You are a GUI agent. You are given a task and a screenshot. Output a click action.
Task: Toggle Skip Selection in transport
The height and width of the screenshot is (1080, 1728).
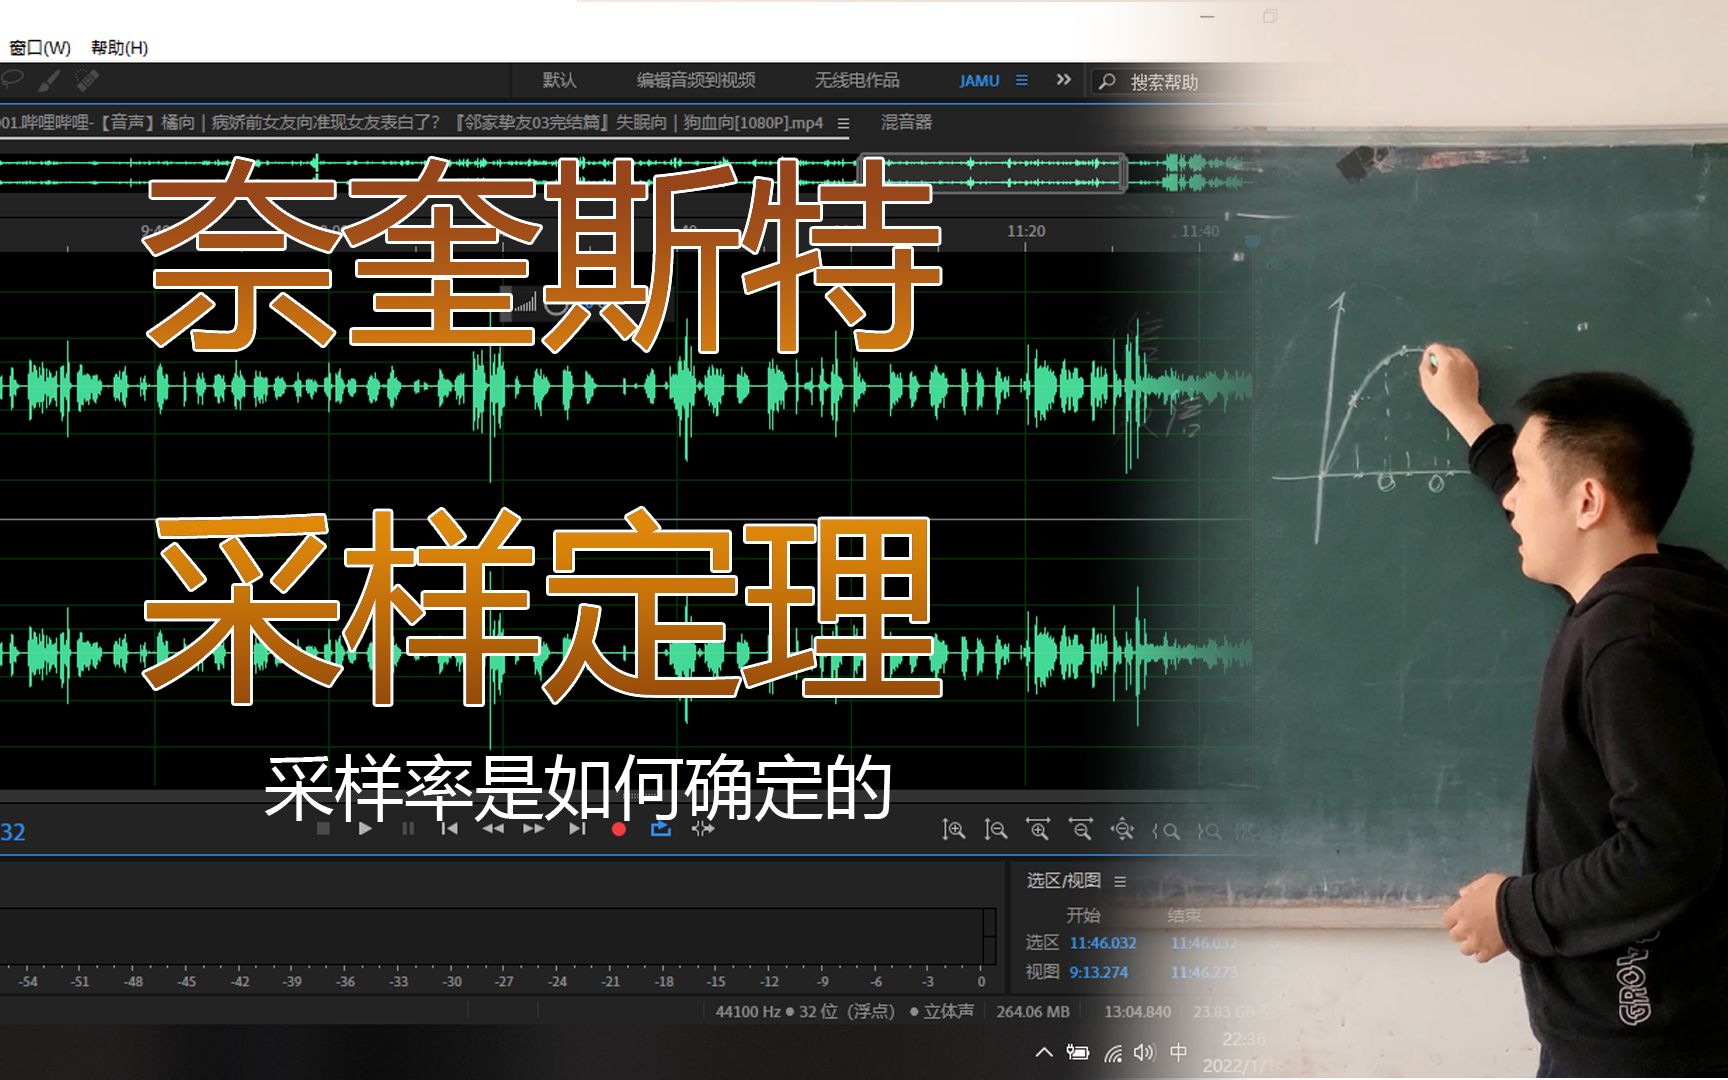point(703,828)
